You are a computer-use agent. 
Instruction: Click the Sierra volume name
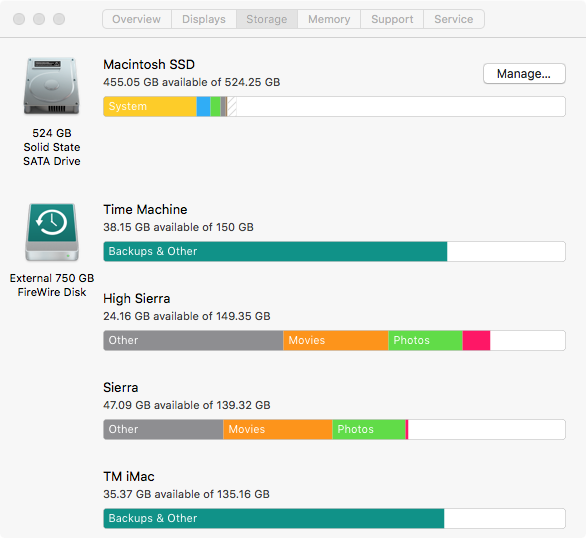(x=120, y=387)
